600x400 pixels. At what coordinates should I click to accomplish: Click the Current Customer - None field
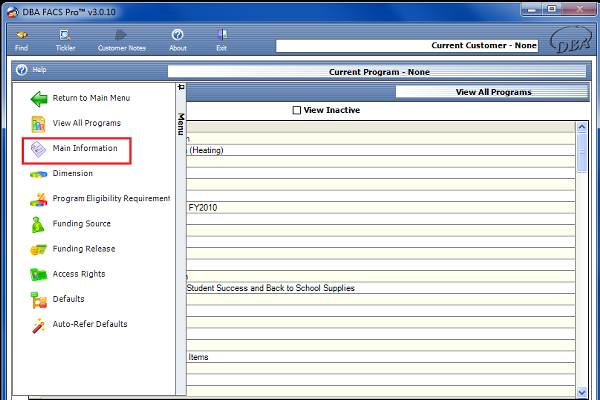[407, 46]
